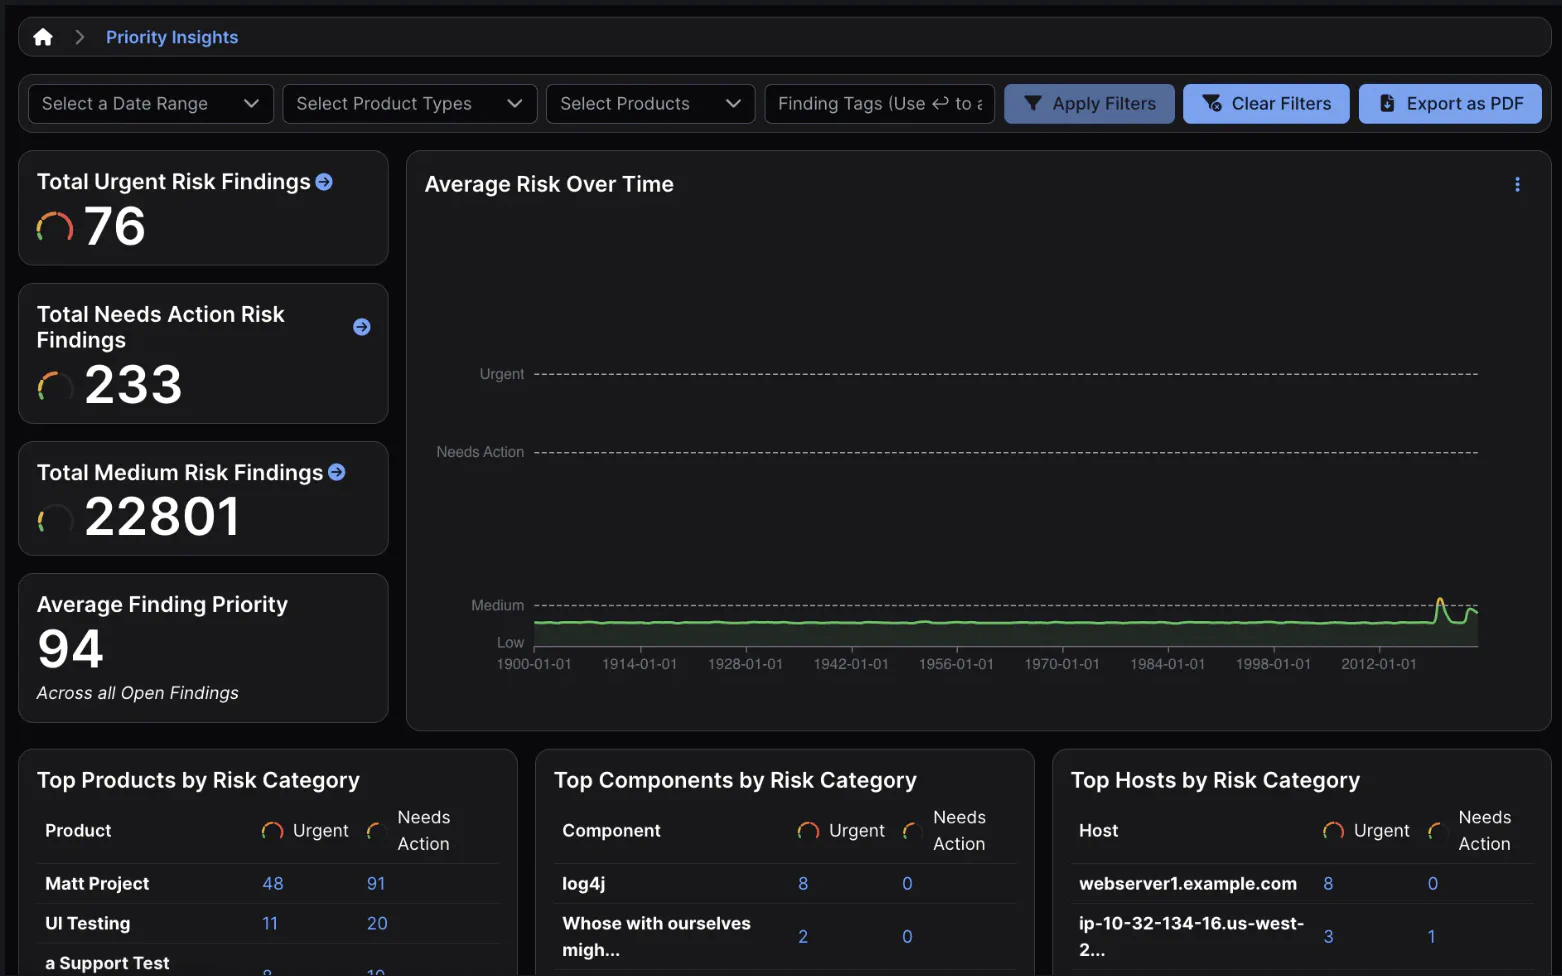Open Total Urgent Risk Findings arrow icon

click(x=324, y=182)
